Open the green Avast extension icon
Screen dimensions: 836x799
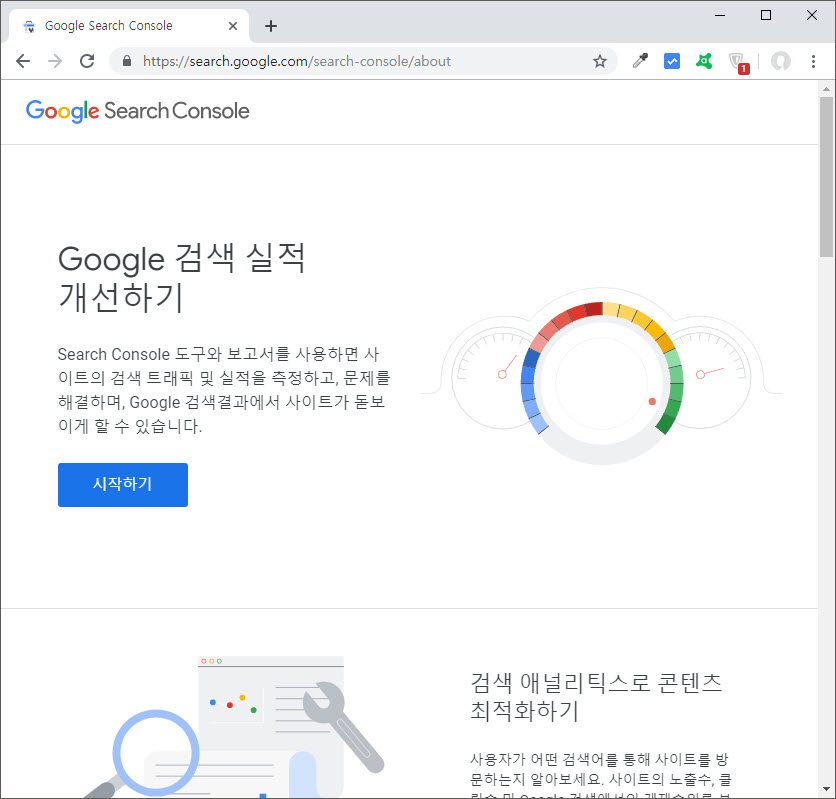[704, 61]
